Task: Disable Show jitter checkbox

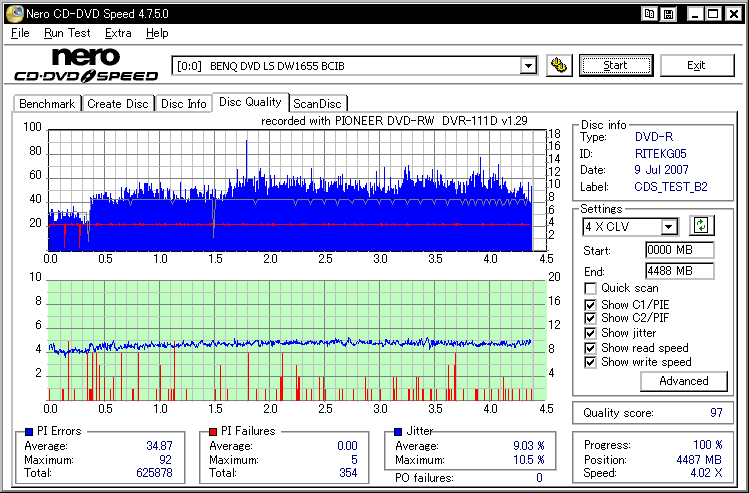Action: (590, 333)
